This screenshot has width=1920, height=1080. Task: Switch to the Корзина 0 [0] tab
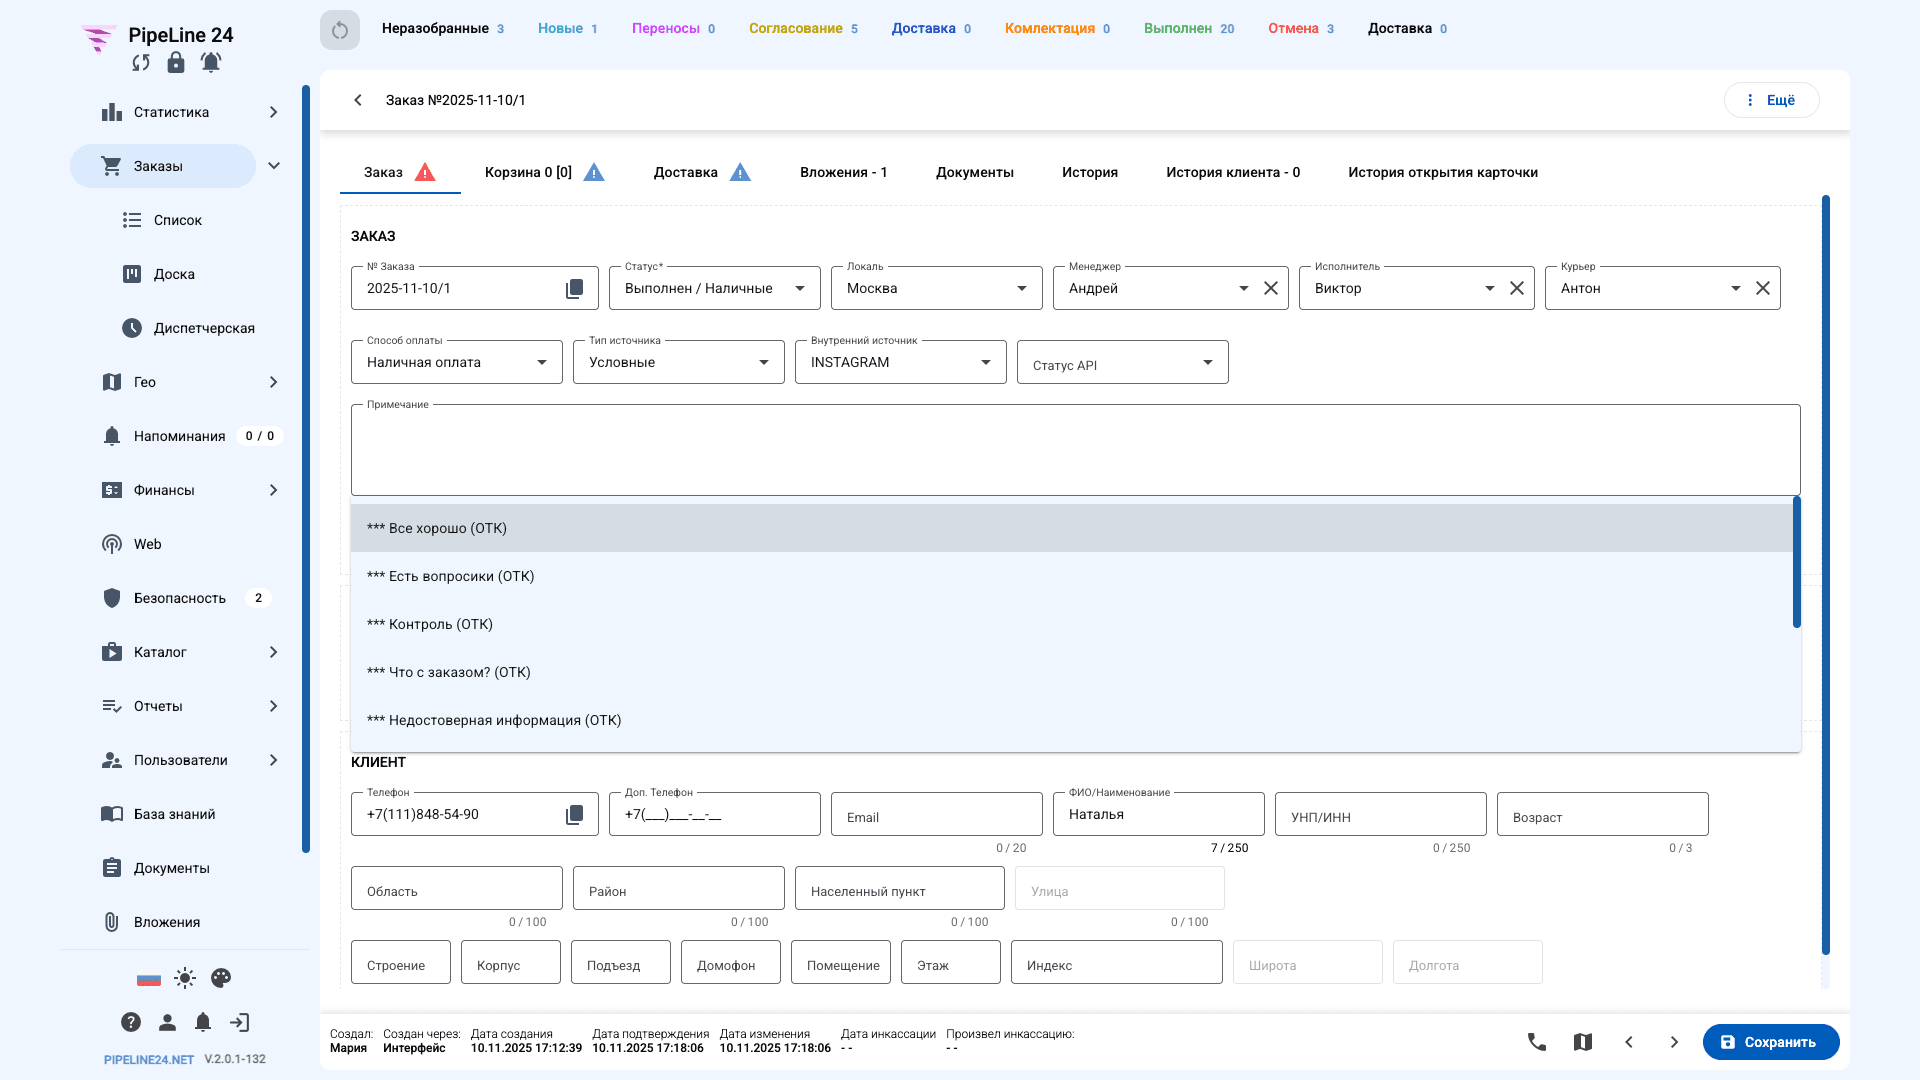click(x=545, y=172)
